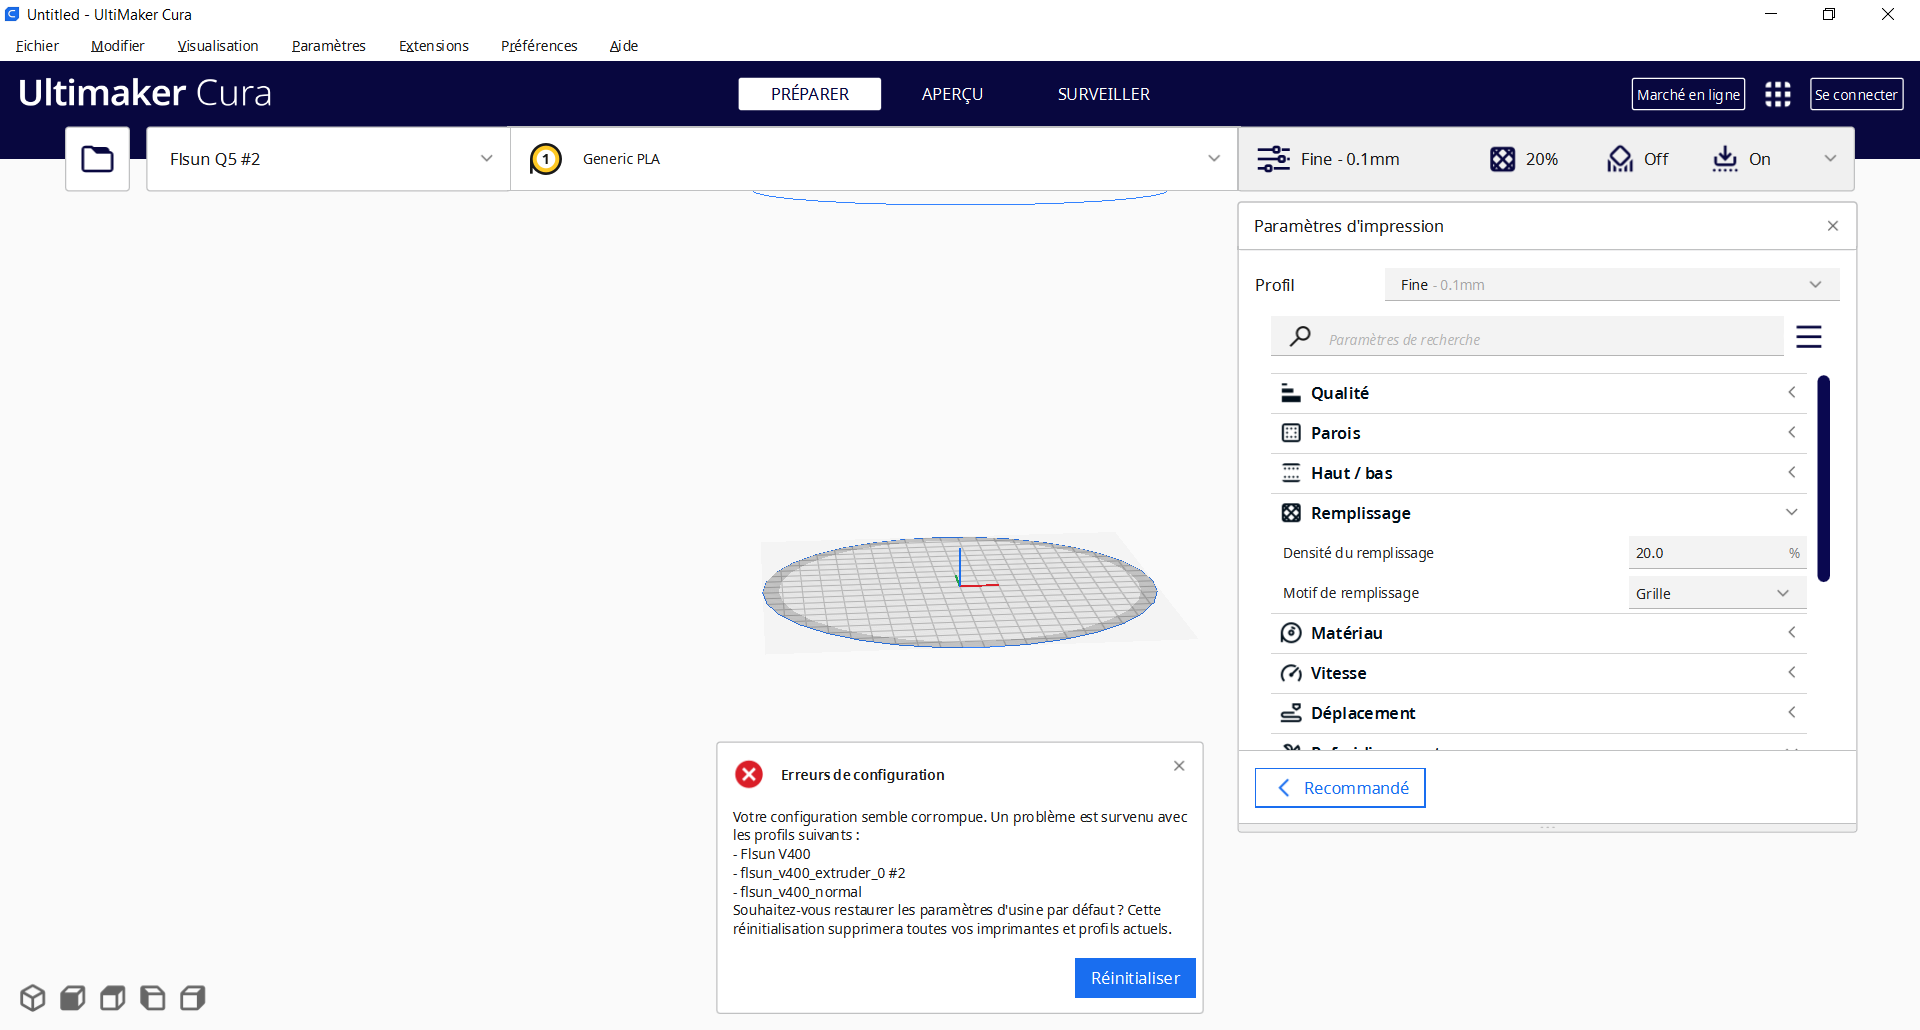Click the search magnifier icon
This screenshot has width=1920, height=1030.
[1300, 337]
